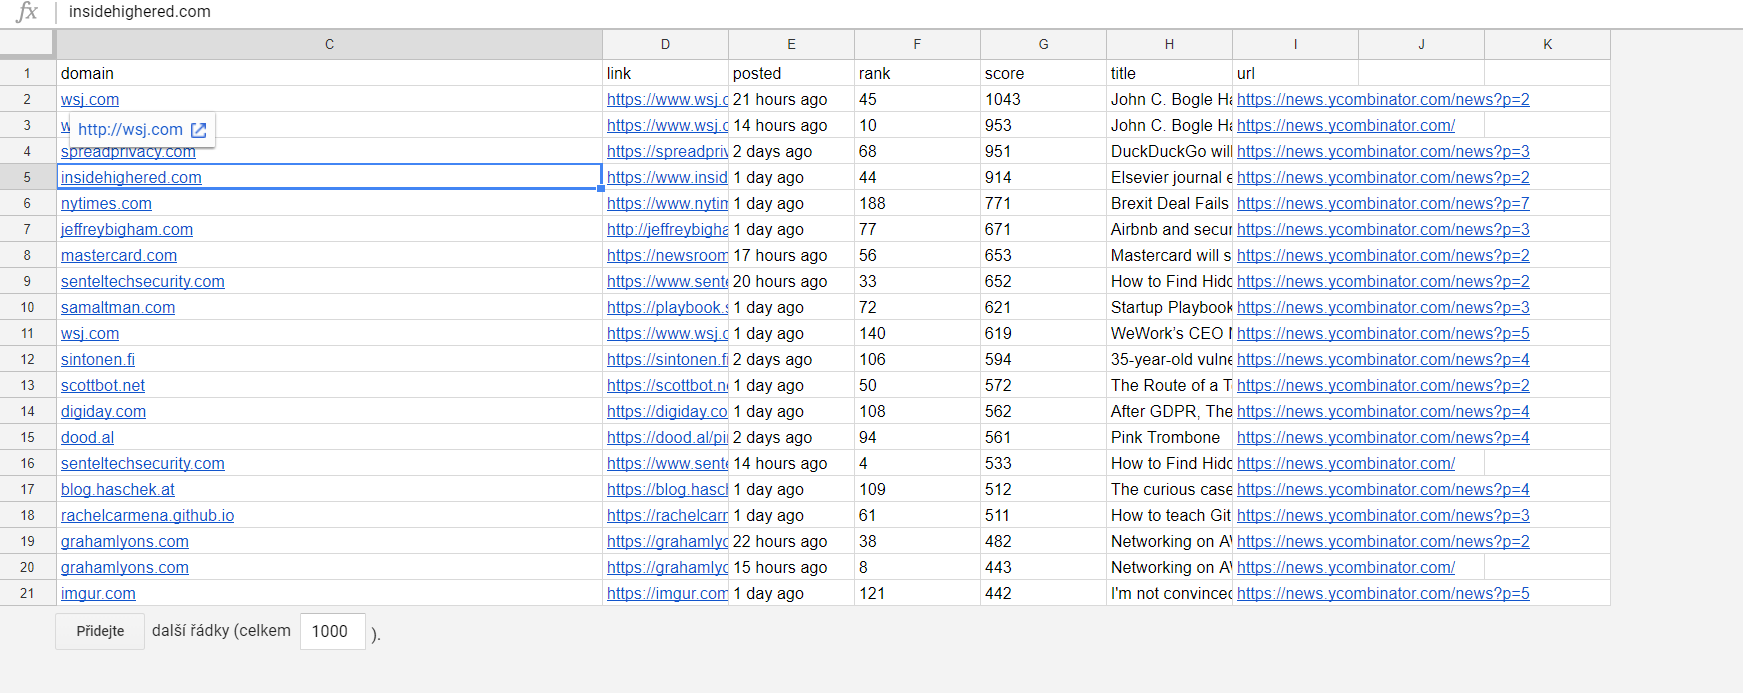
Task: Select the rank cell 188
Action: point(917,203)
